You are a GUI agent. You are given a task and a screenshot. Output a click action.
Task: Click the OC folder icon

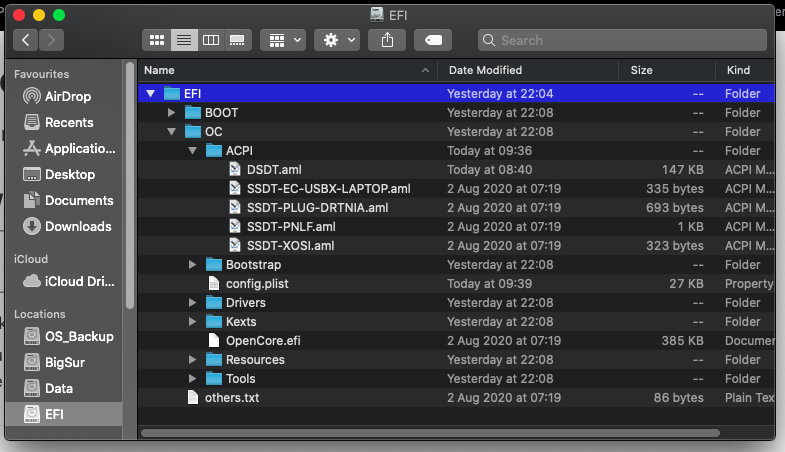point(193,132)
